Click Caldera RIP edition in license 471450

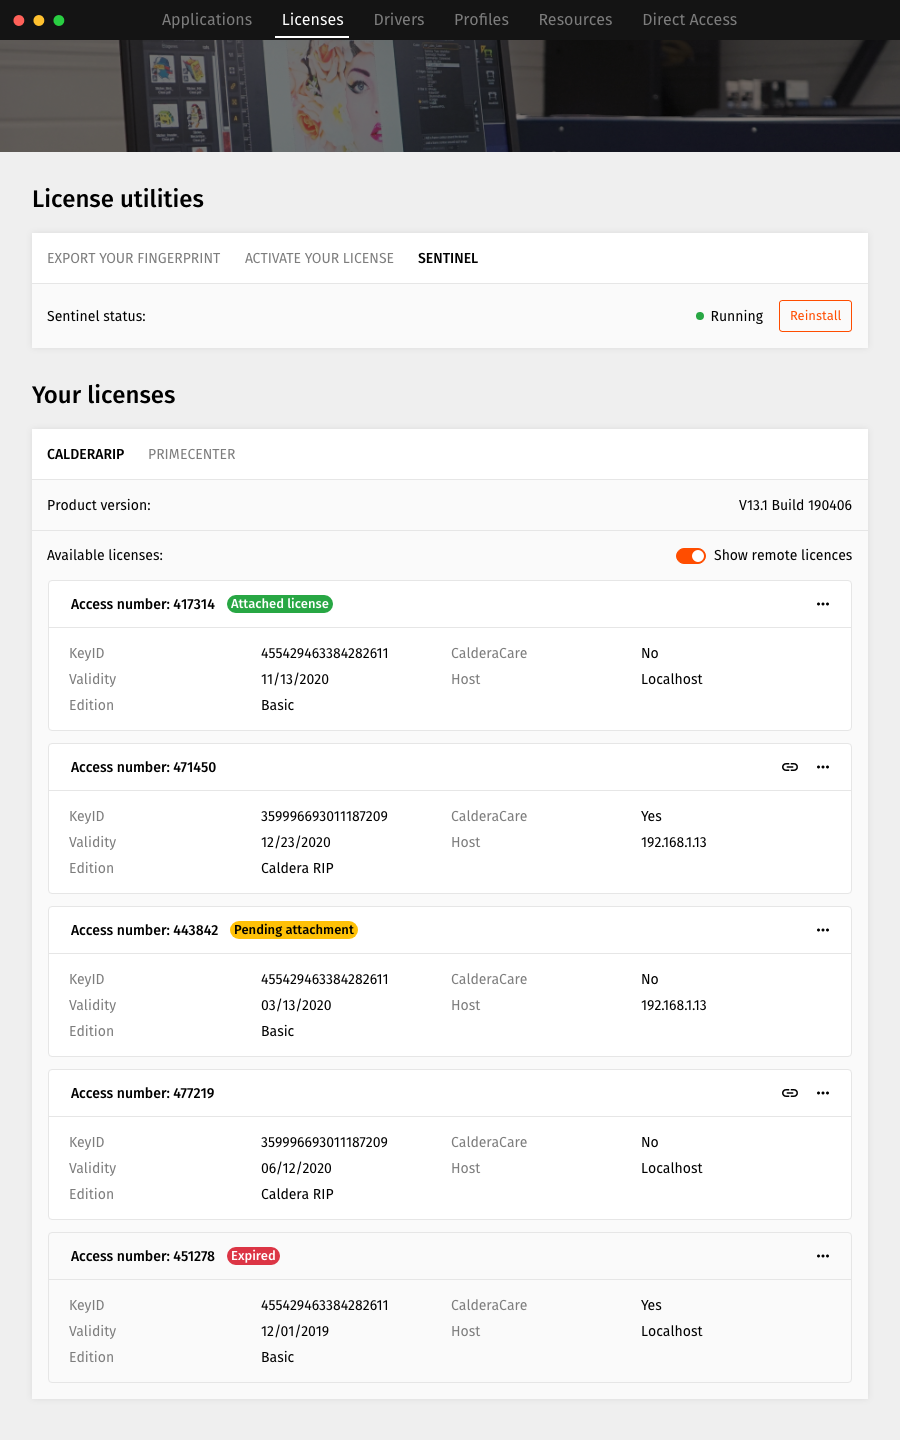pos(297,868)
